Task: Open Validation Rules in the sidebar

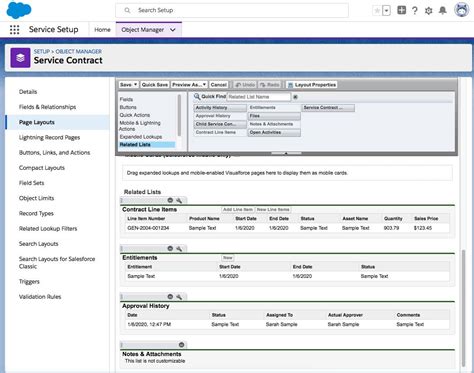Action: coord(40,297)
